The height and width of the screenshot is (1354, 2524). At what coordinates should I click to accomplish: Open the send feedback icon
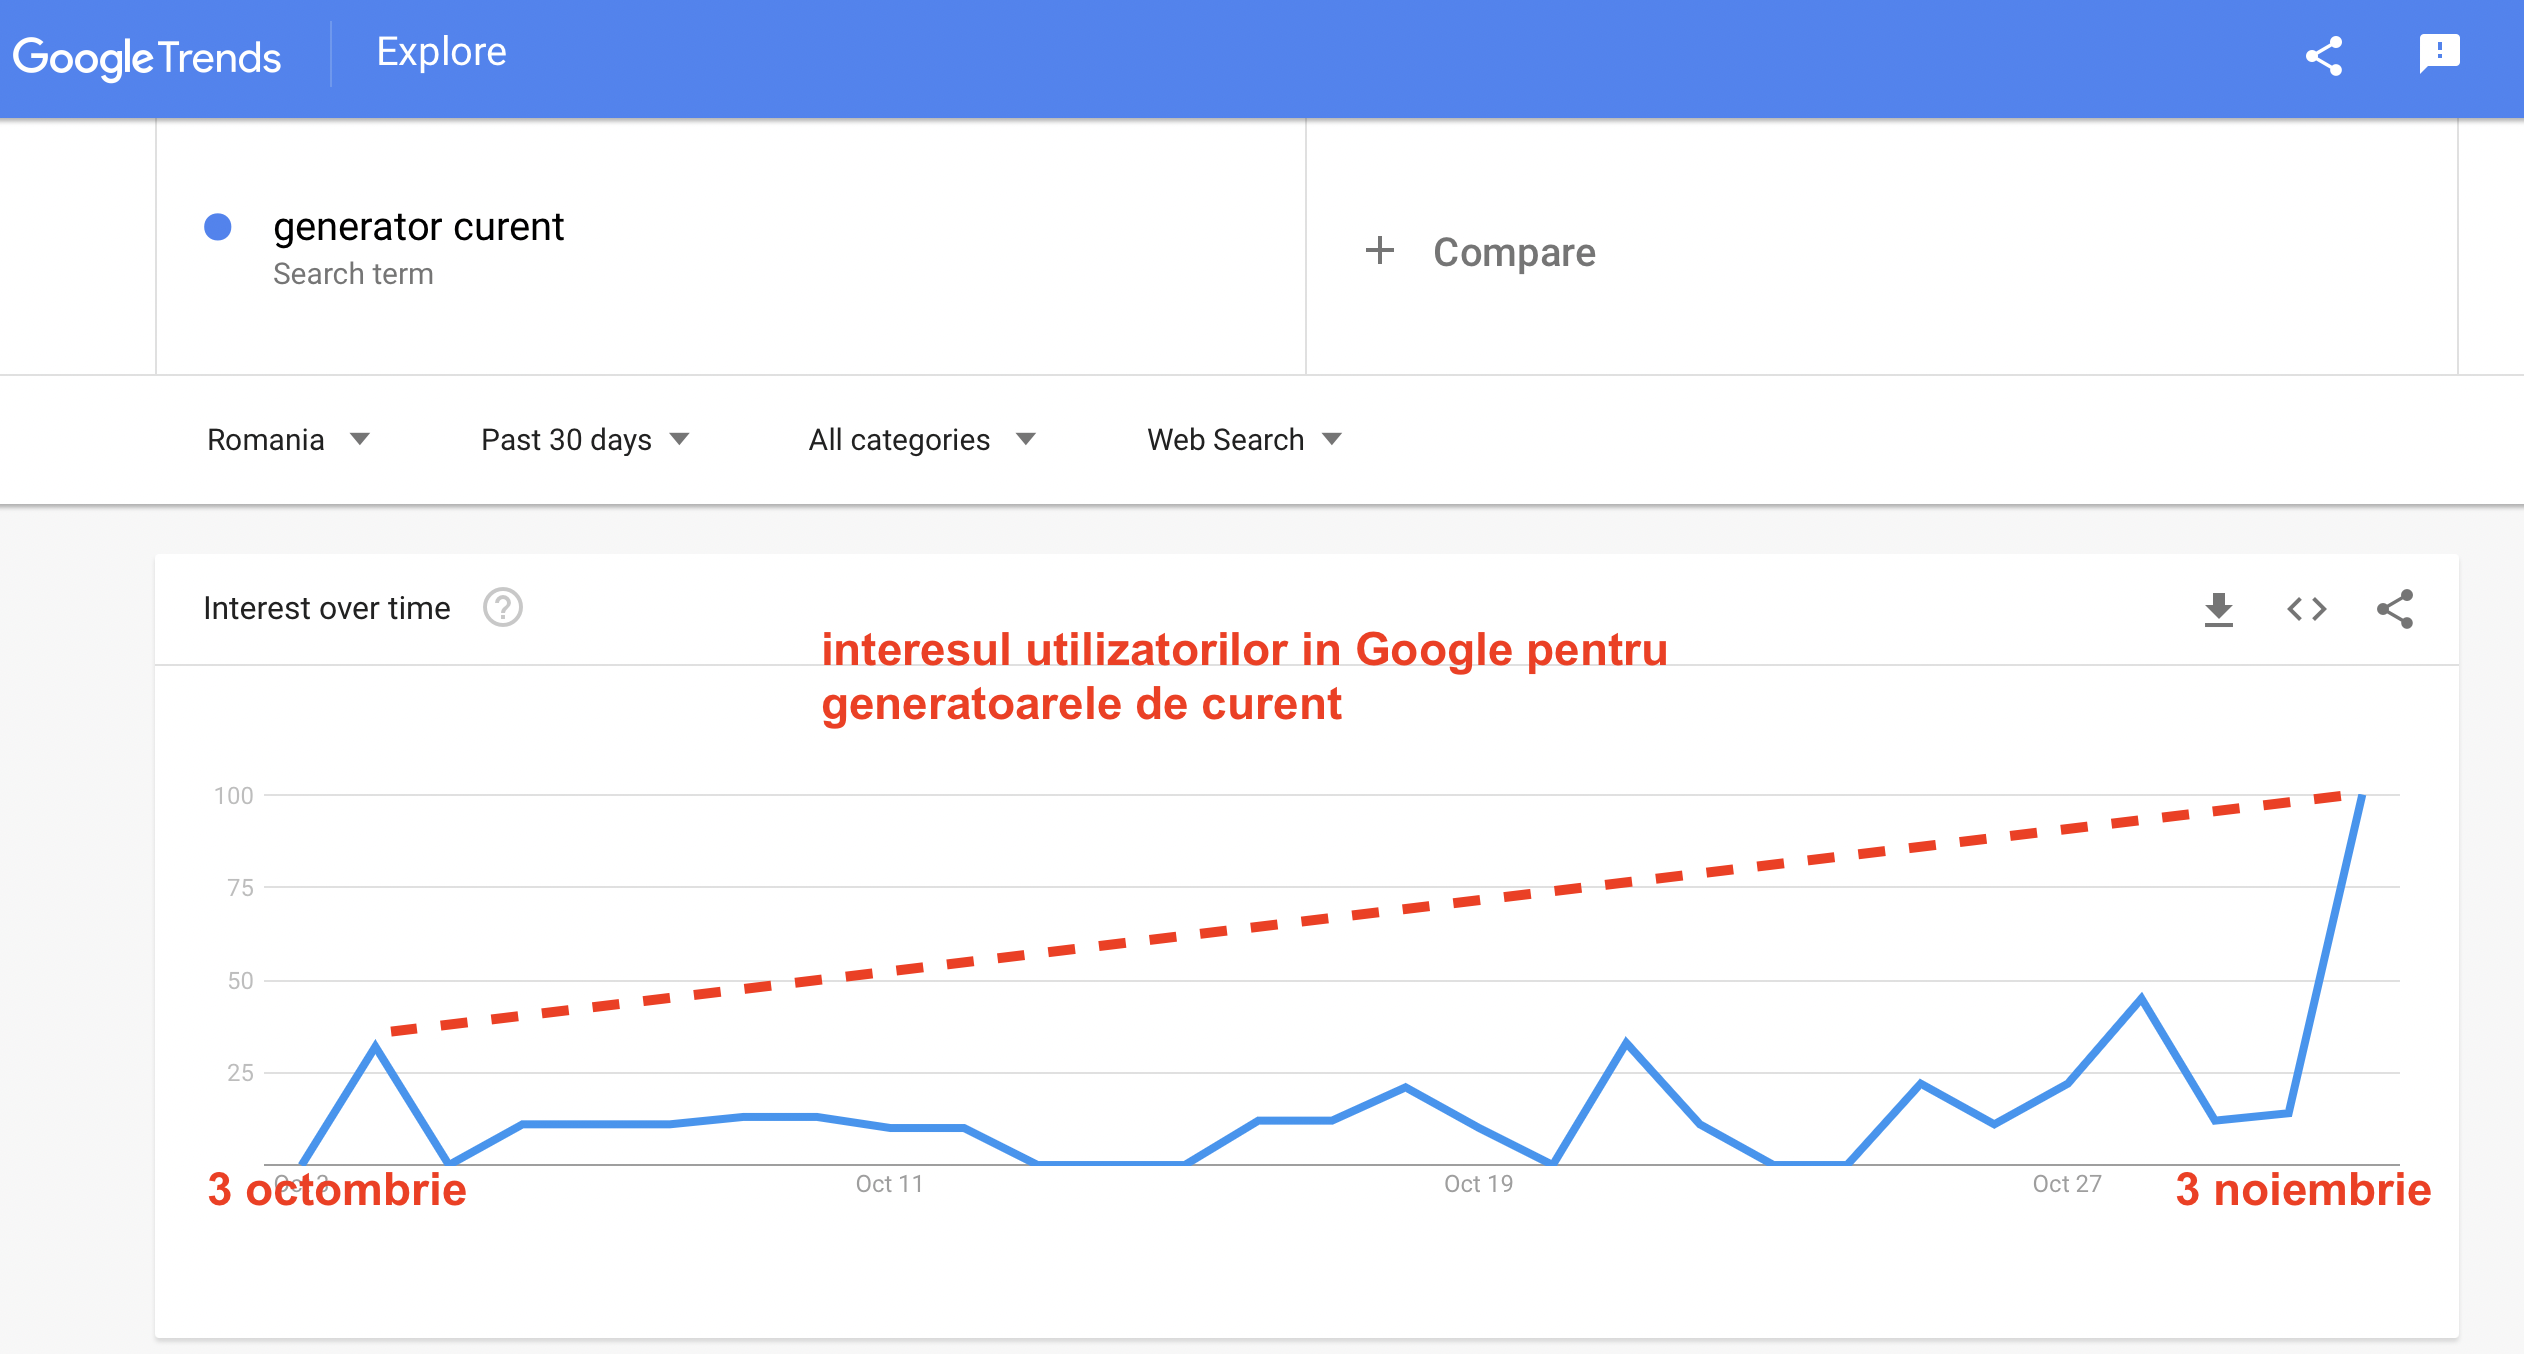click(2439, 54)
